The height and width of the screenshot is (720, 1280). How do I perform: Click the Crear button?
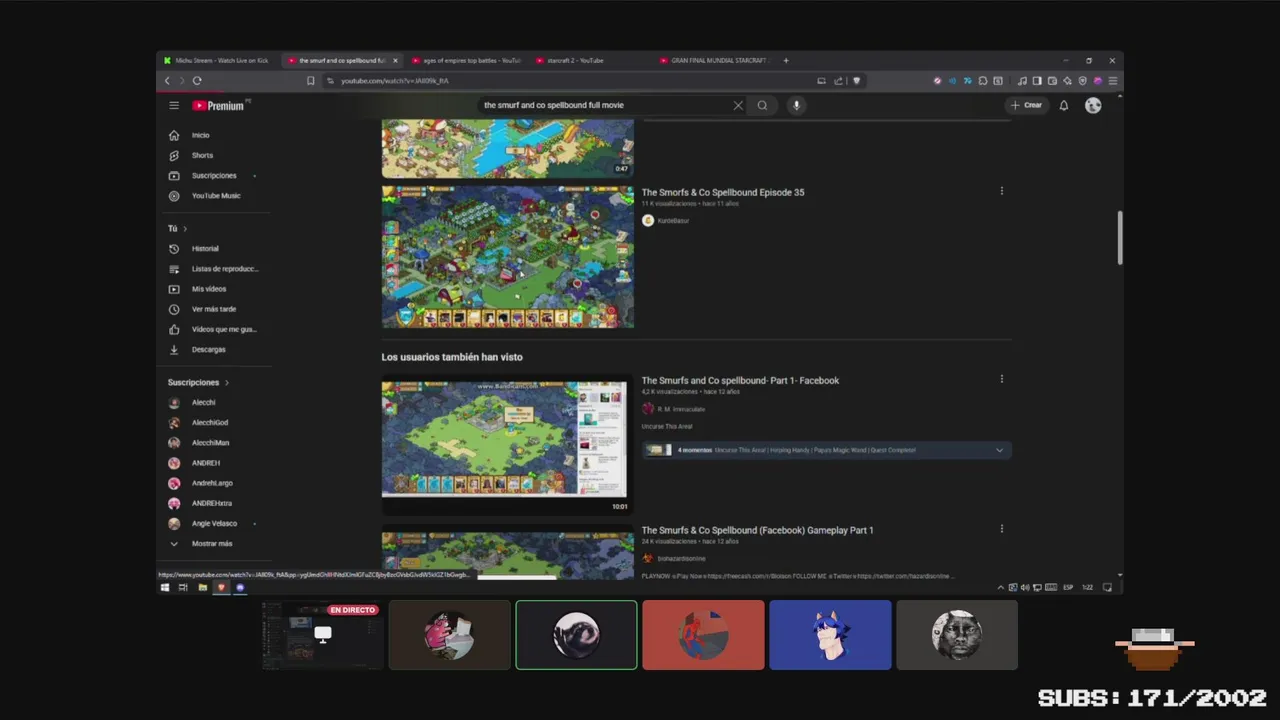coord(1026,105)
